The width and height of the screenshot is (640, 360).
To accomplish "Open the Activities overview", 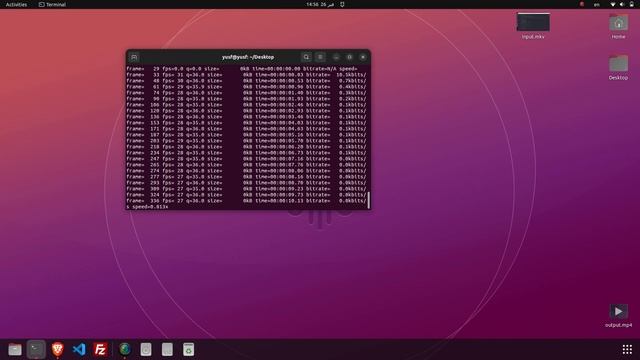I will coord(16,4).
